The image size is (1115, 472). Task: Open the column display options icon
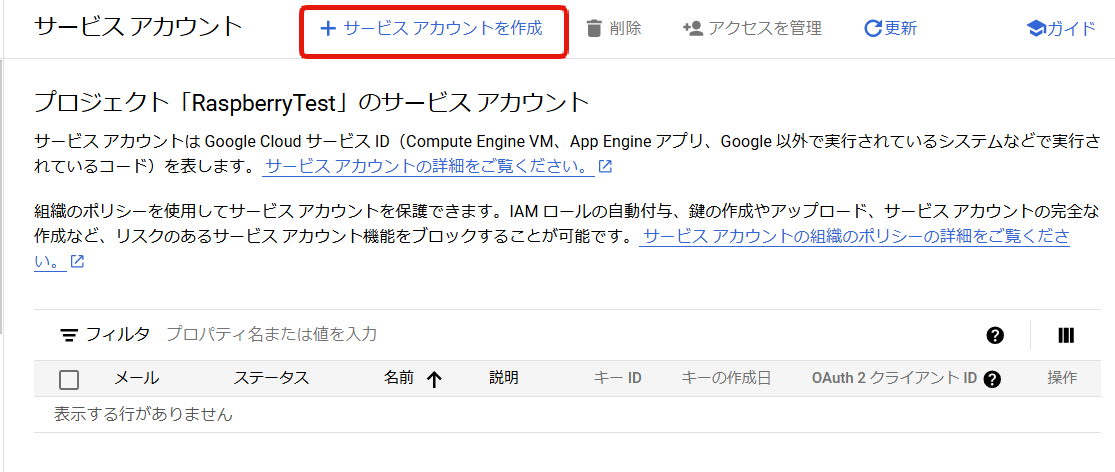click(1066, 336)
